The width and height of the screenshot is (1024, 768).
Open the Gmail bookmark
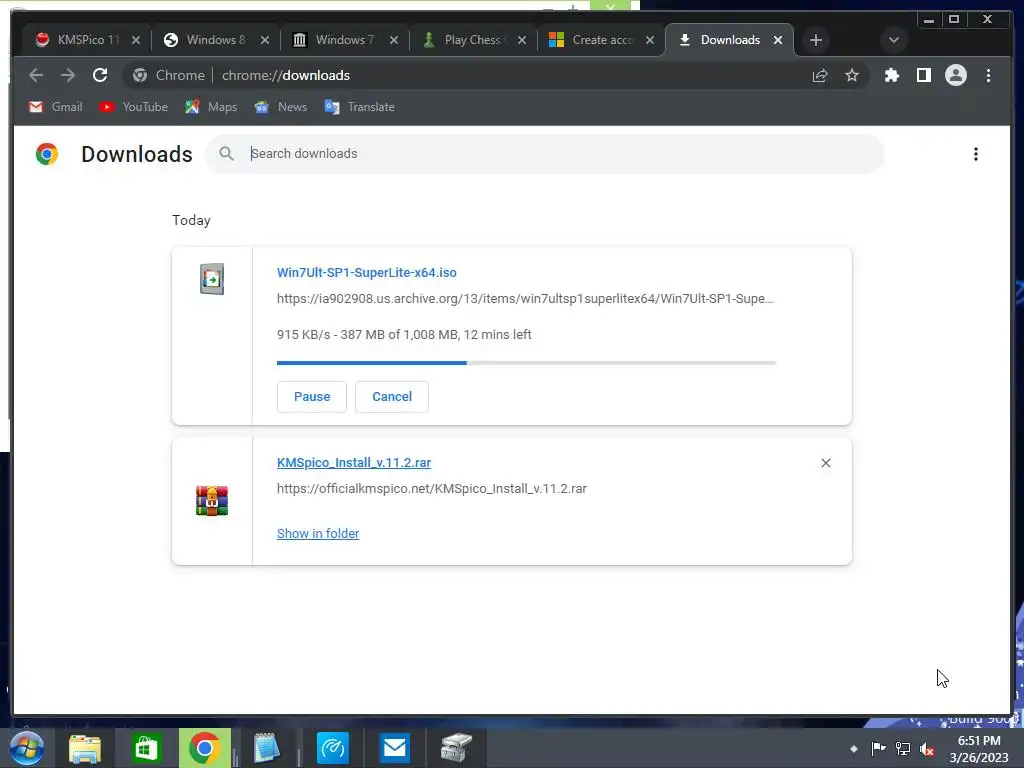click(x=56, y=106)
